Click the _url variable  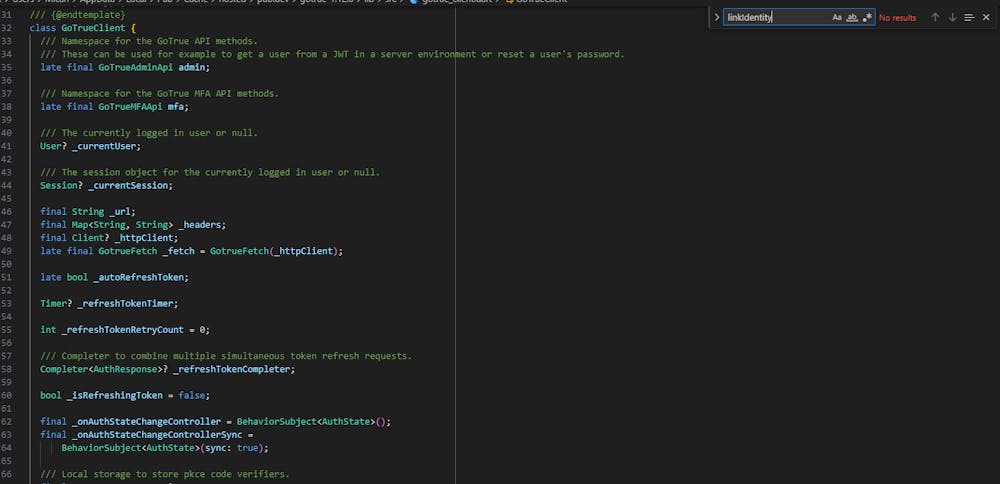(x=122, y=212)
